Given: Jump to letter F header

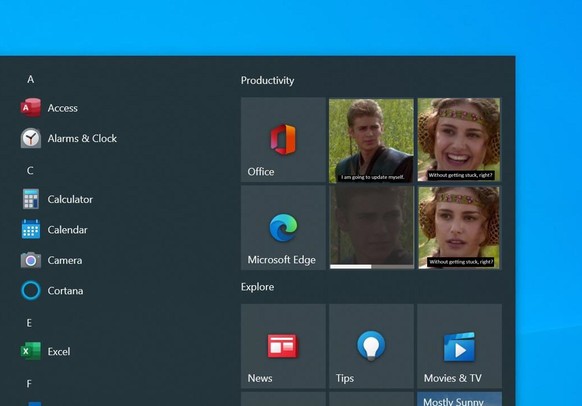Looking at the screenshot, I should pos(29,383).
